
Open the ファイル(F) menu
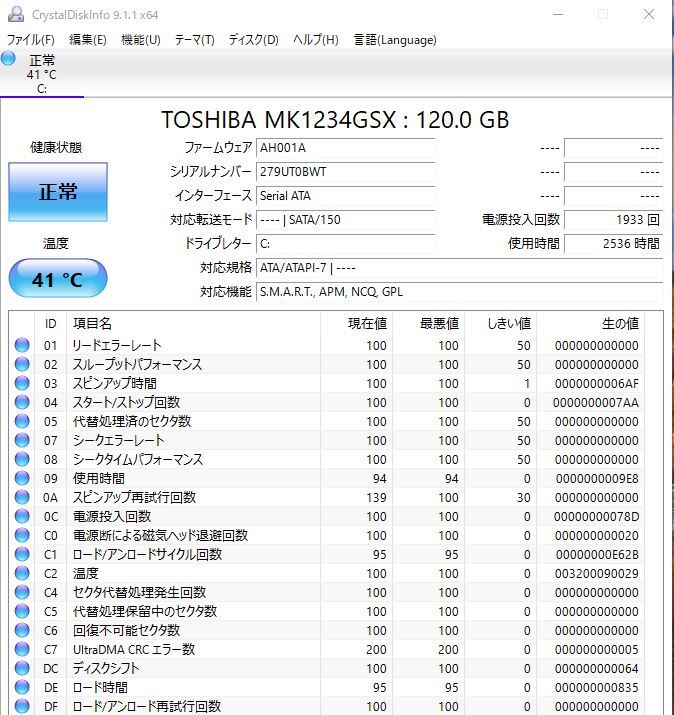(x=31, y=40)
